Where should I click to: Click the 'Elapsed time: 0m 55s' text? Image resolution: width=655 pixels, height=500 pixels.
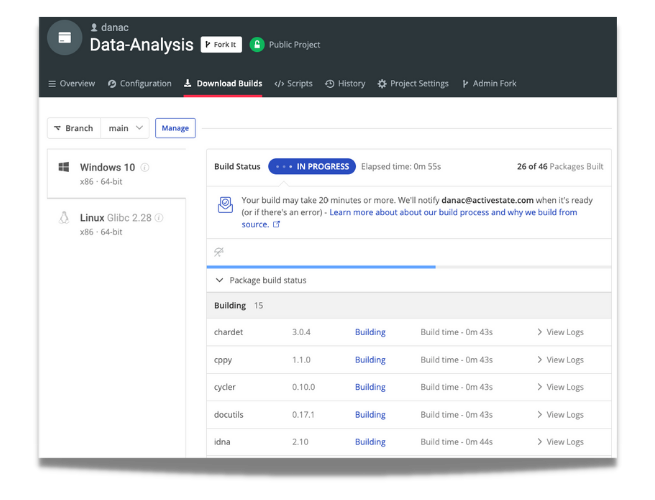(401, 167)
